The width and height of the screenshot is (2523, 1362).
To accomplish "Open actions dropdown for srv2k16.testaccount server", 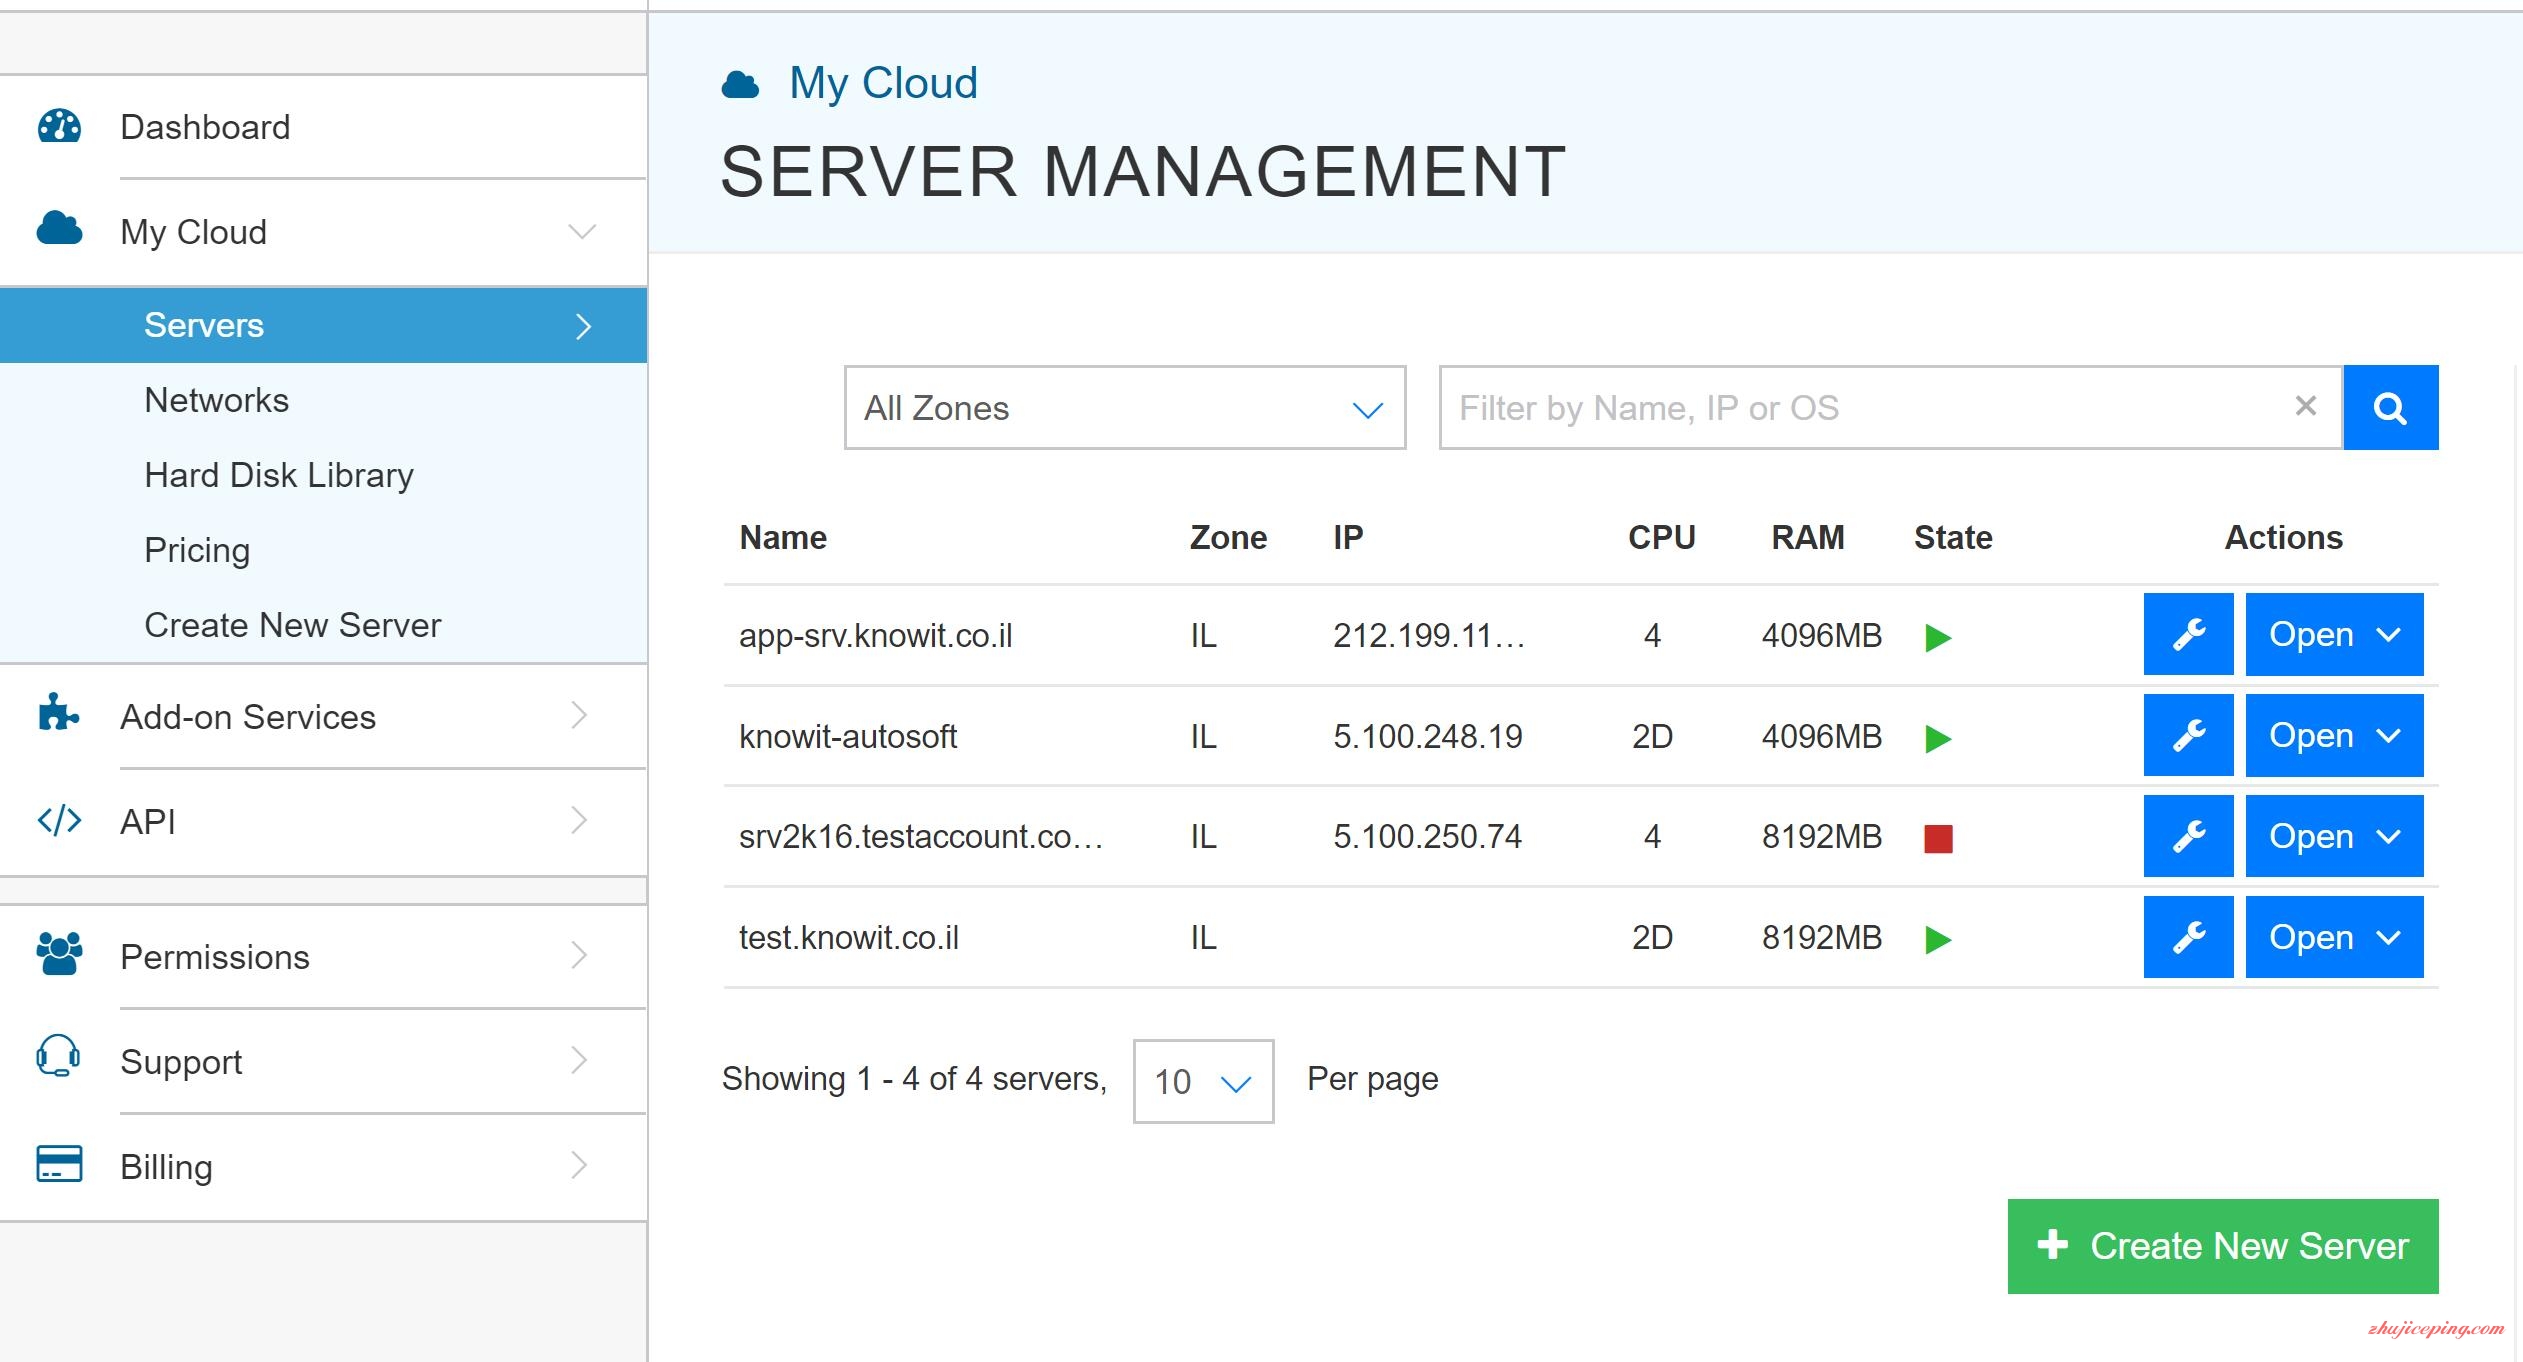I will 2334,836.
